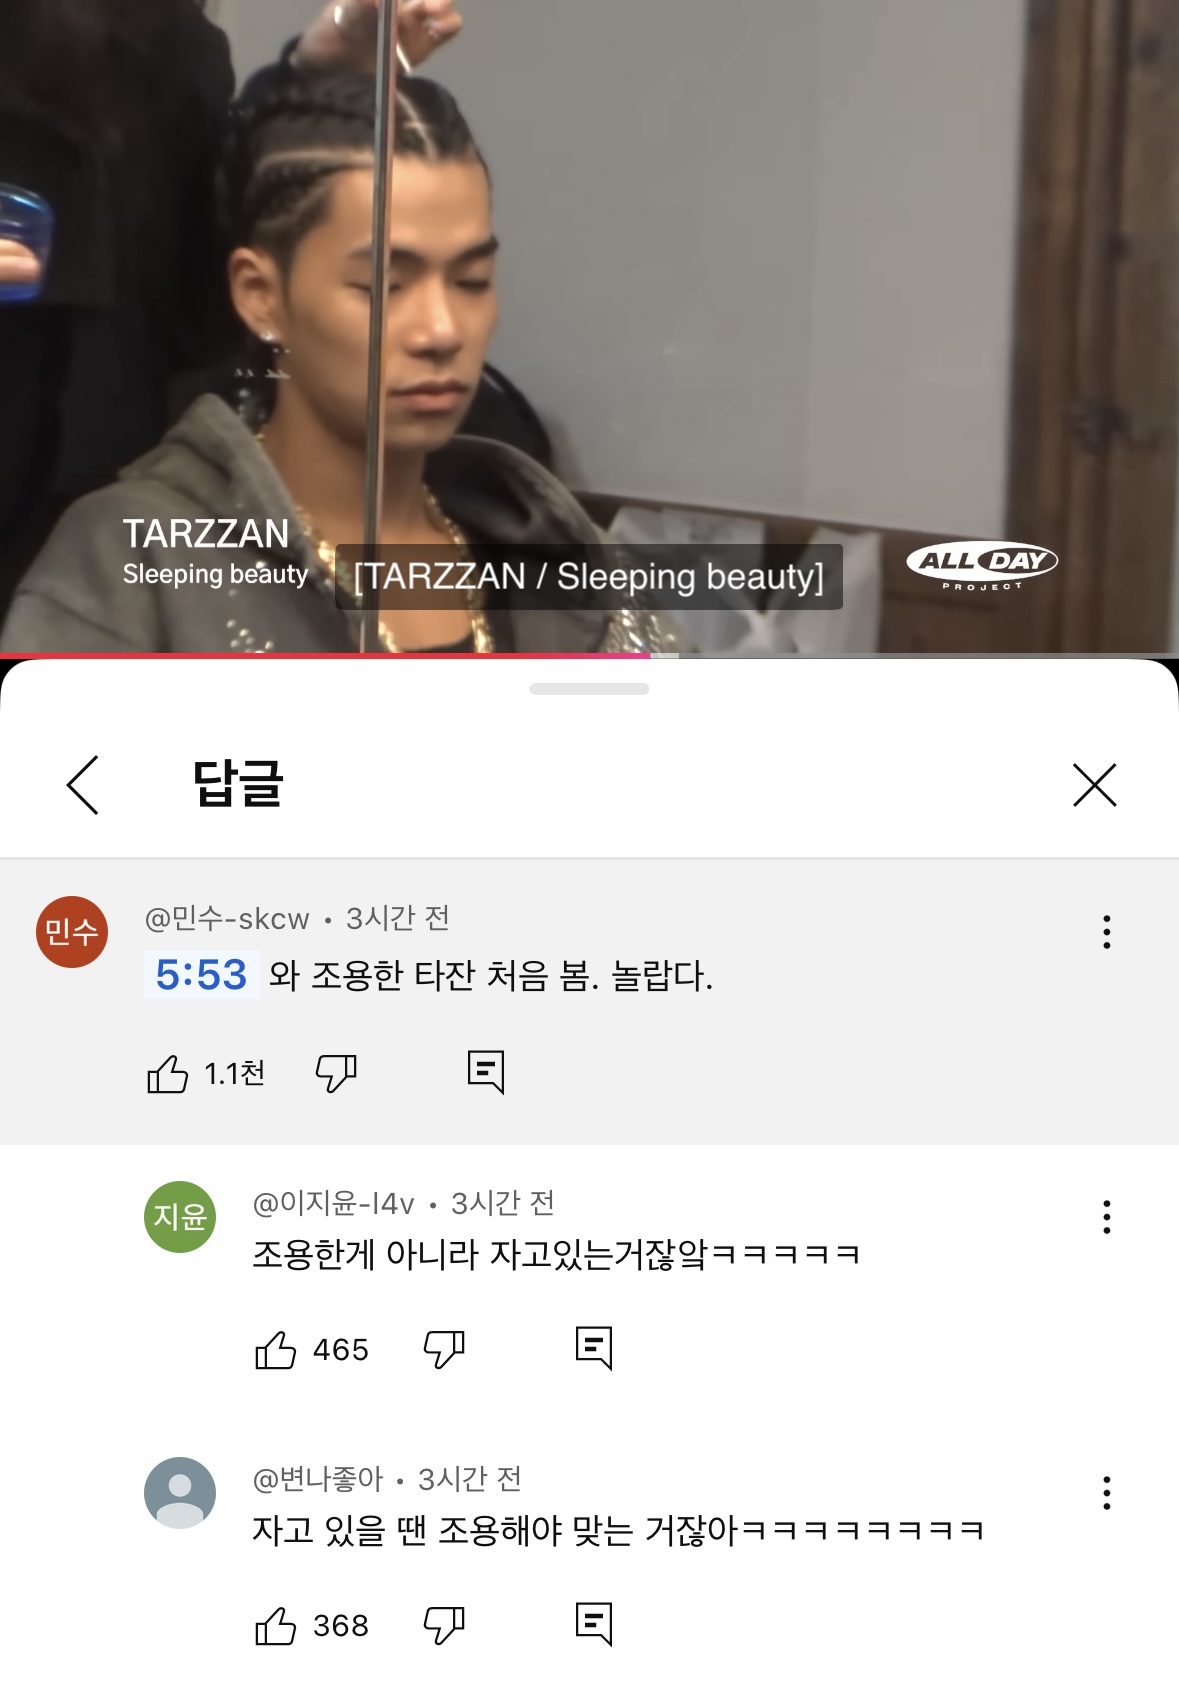Image resolution: width=1179 pixels, height=1692 pixels.
Task: Dislike the reply by @변나좋아
Action: (x=444, y=1626)
